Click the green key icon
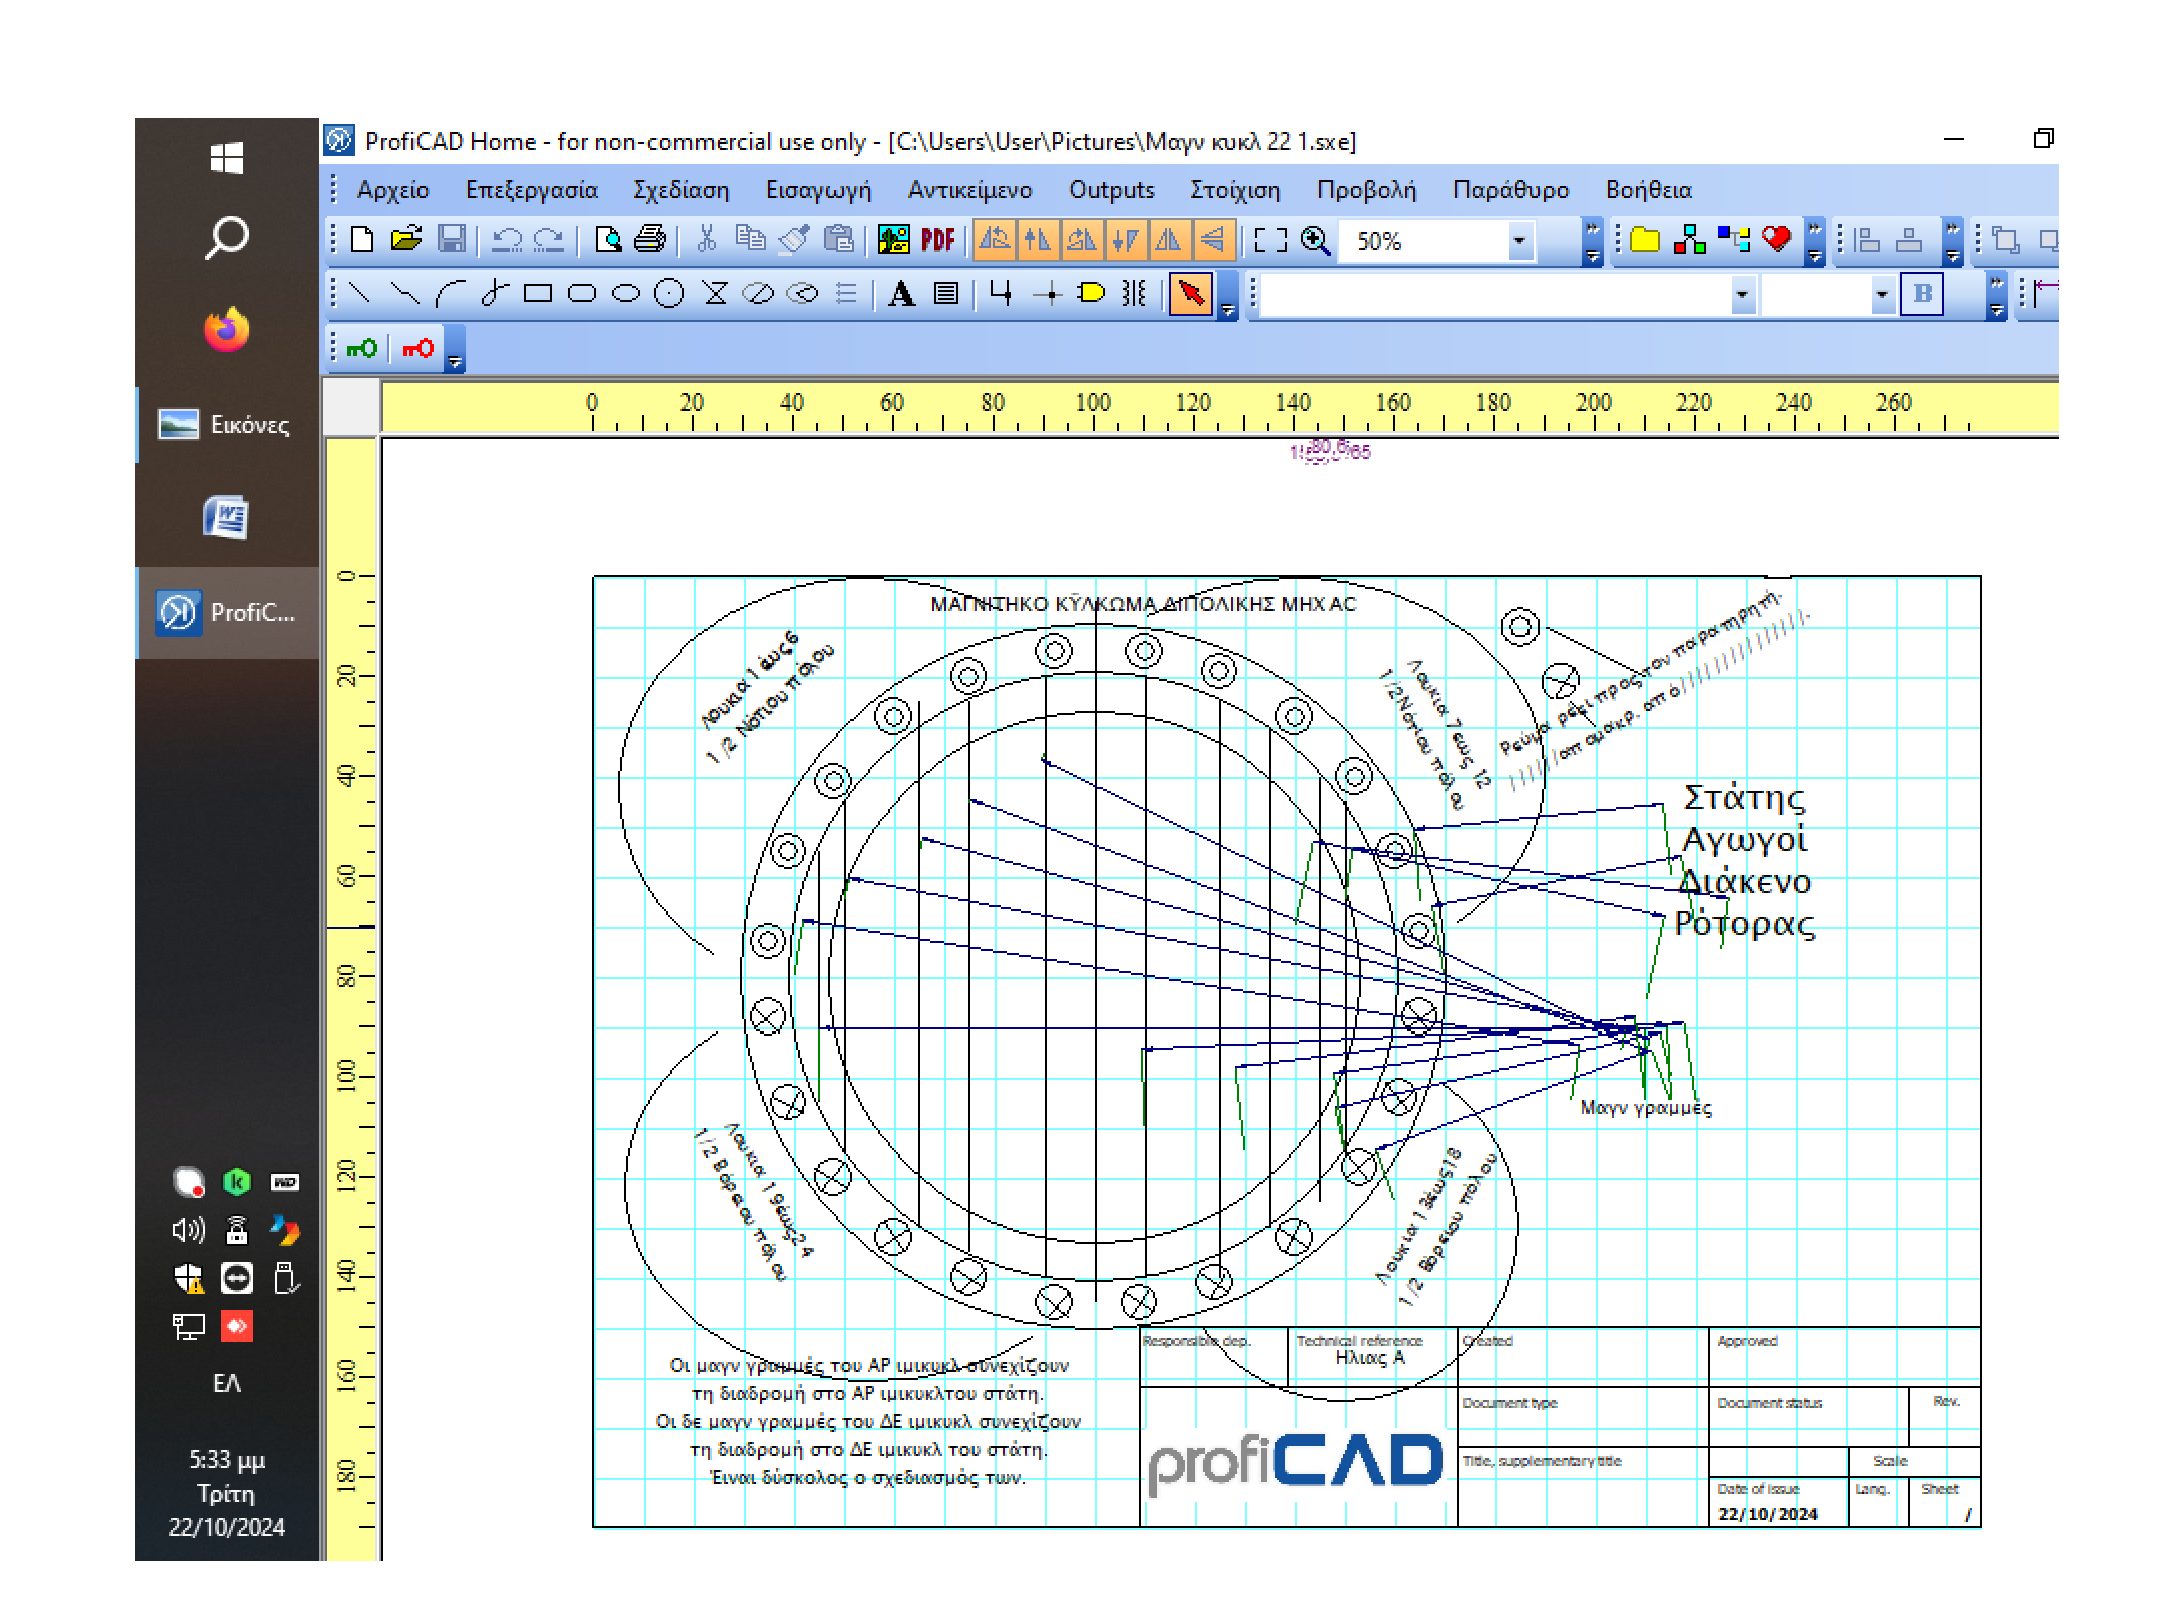 (360, 348)
